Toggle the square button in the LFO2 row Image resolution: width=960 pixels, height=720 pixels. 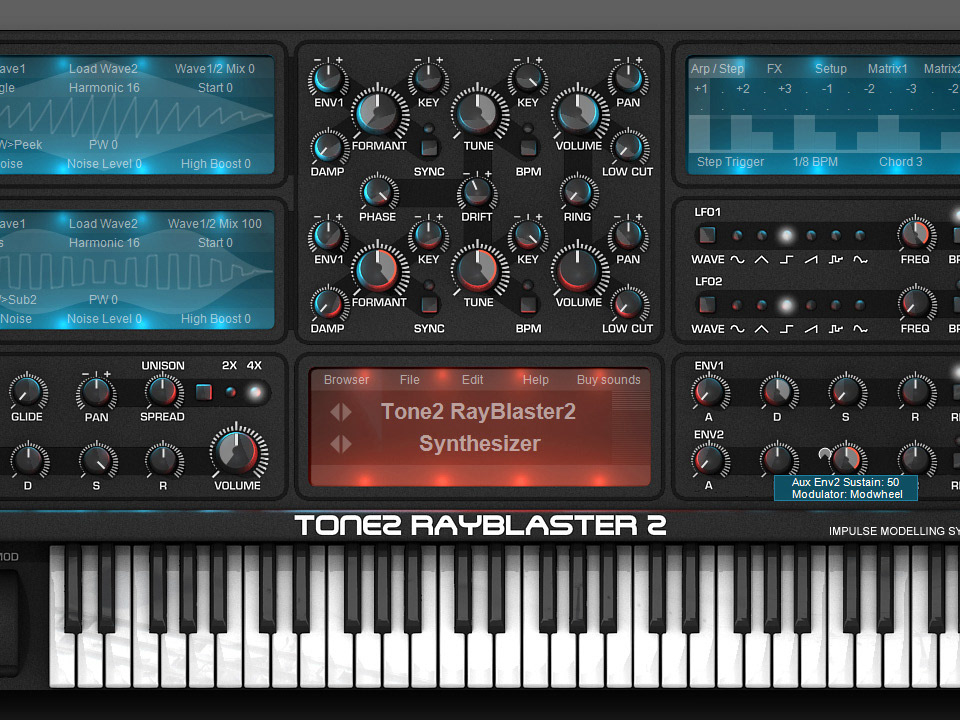[707, 304]
